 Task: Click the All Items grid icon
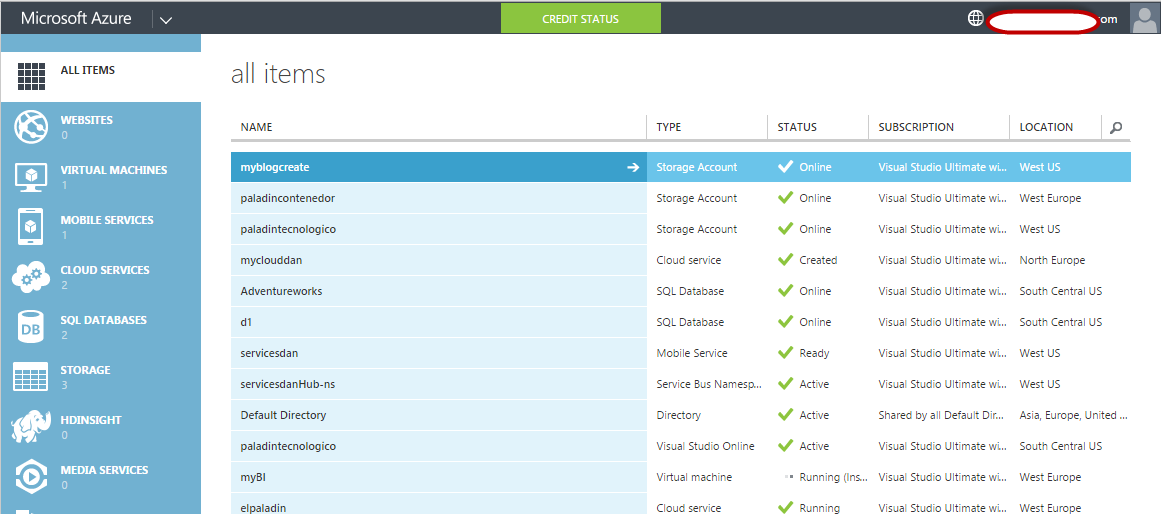coord(32,77)
